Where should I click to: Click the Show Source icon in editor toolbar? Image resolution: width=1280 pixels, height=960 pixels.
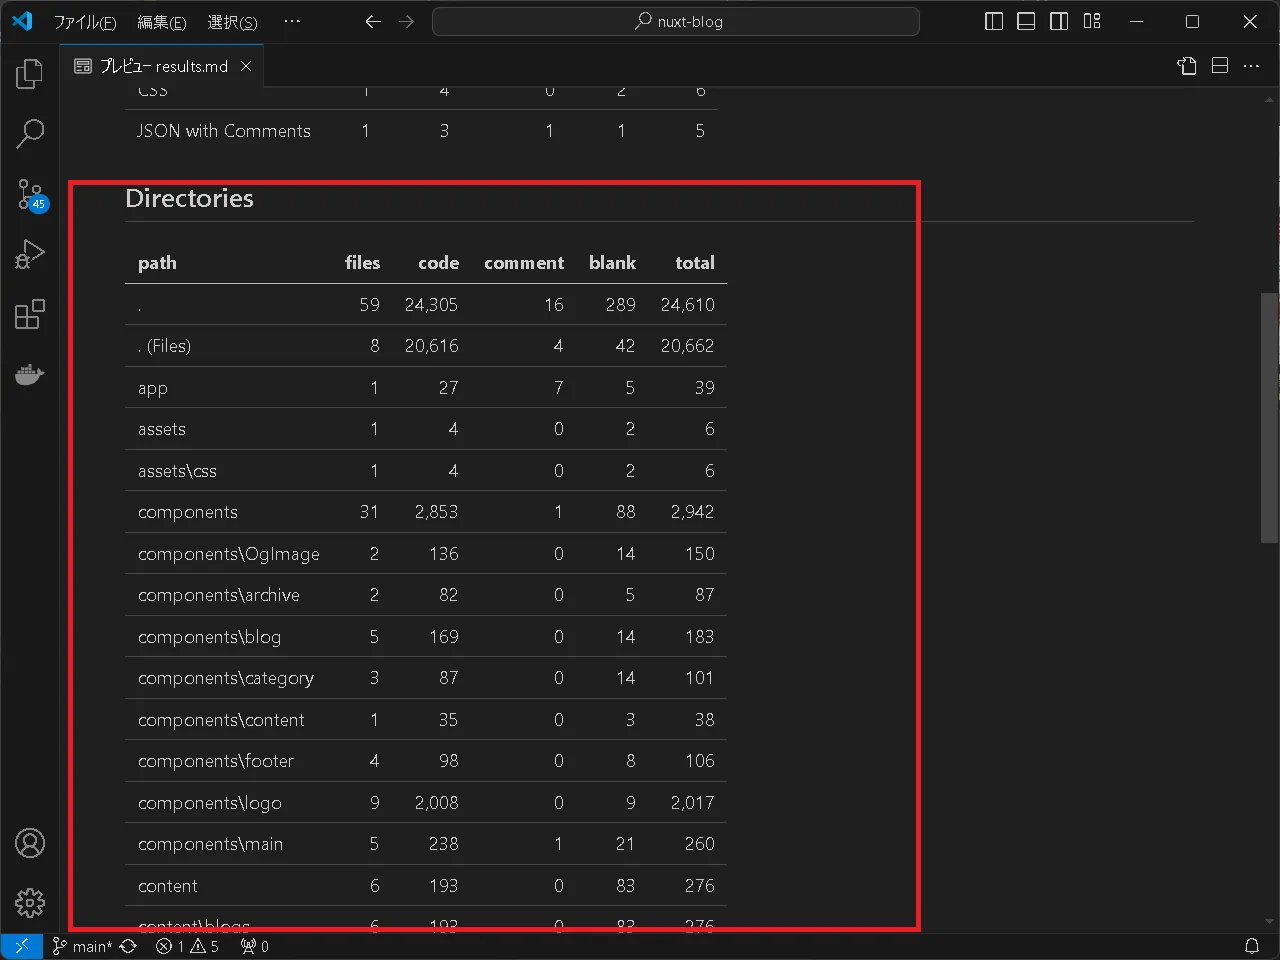[x=1187, y=66]
